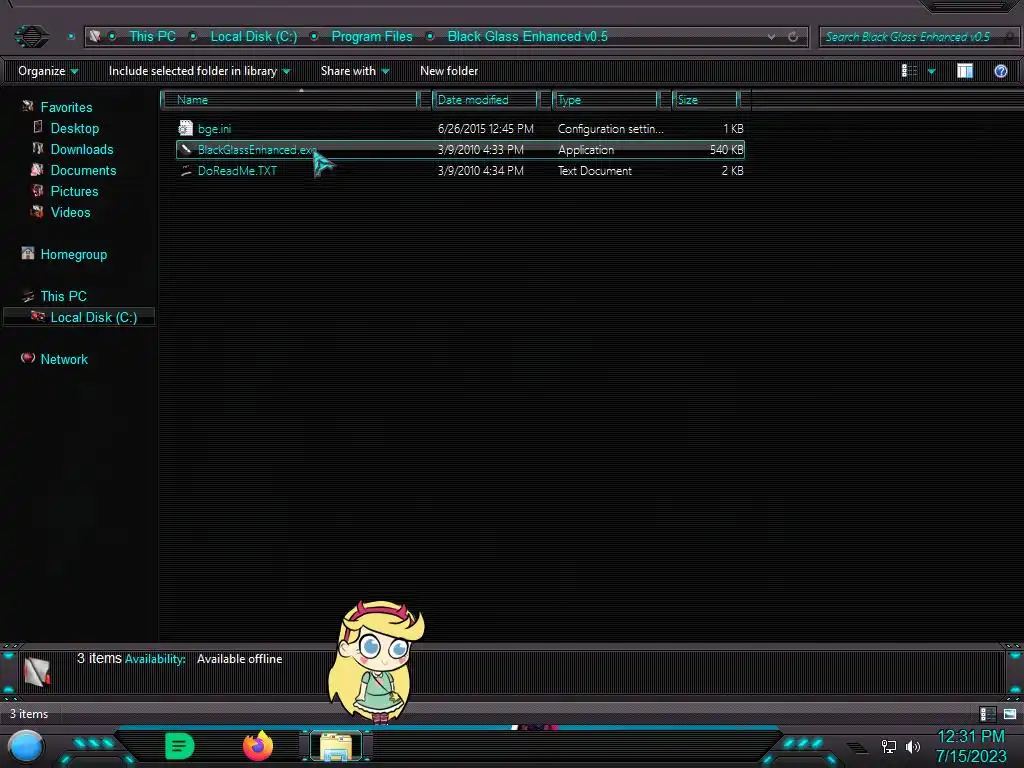The height and width of the screenshot is (768, 1024).
Task: Click the Configuration settin... type cell
Action: coord(610,129)
